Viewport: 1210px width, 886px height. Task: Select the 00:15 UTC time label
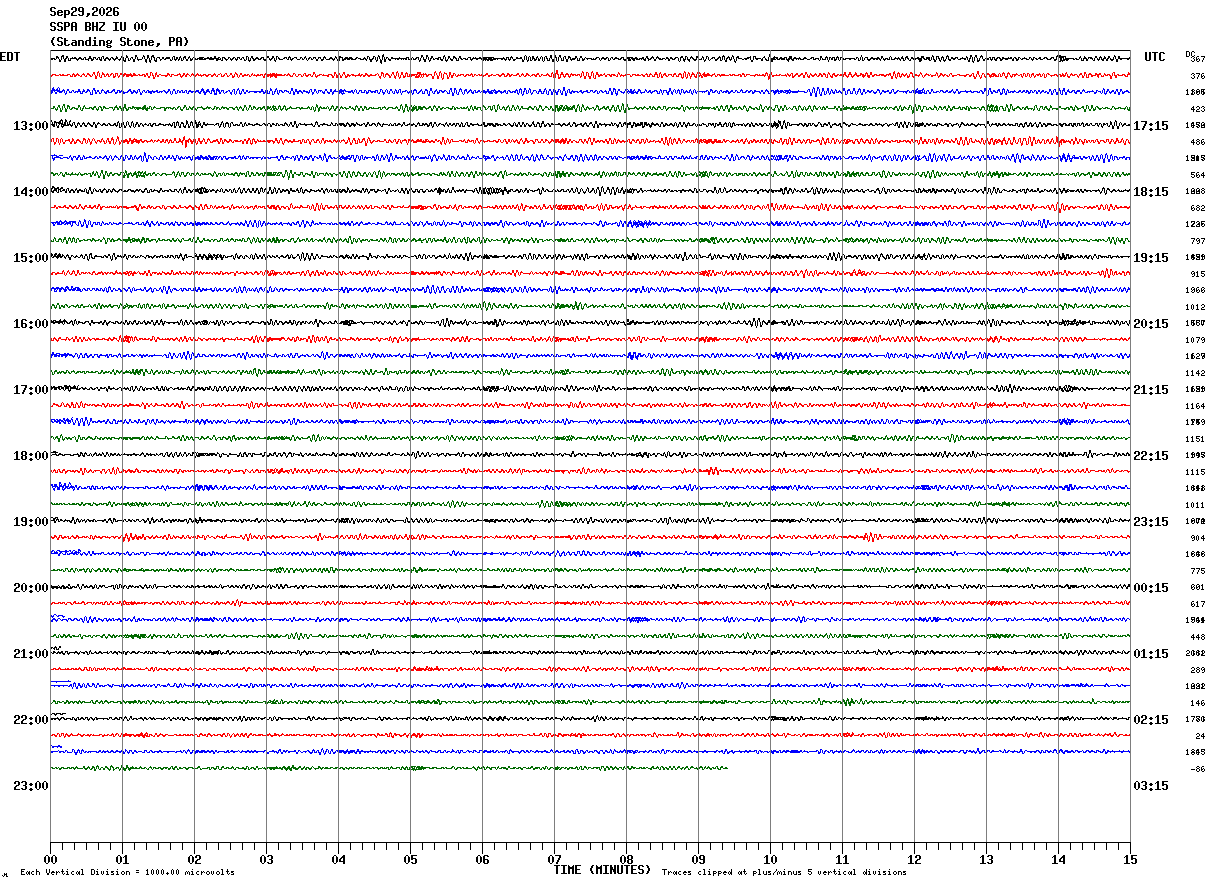[1151, 588]
